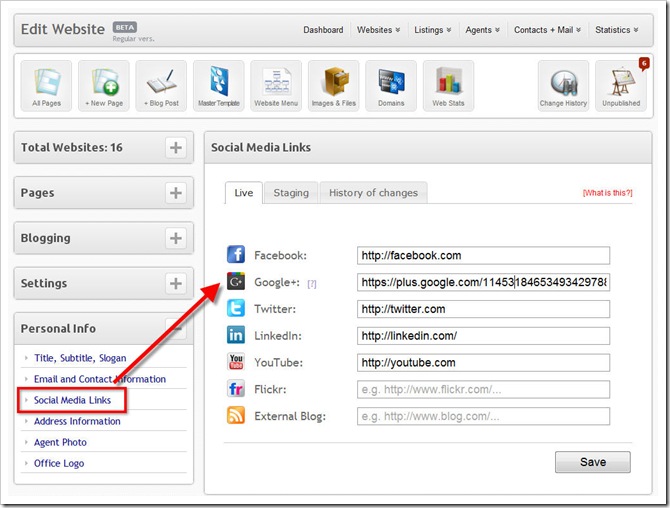This screenshot has width=670, height=508.
Task: Open Change History
Action: click(563, 86)
